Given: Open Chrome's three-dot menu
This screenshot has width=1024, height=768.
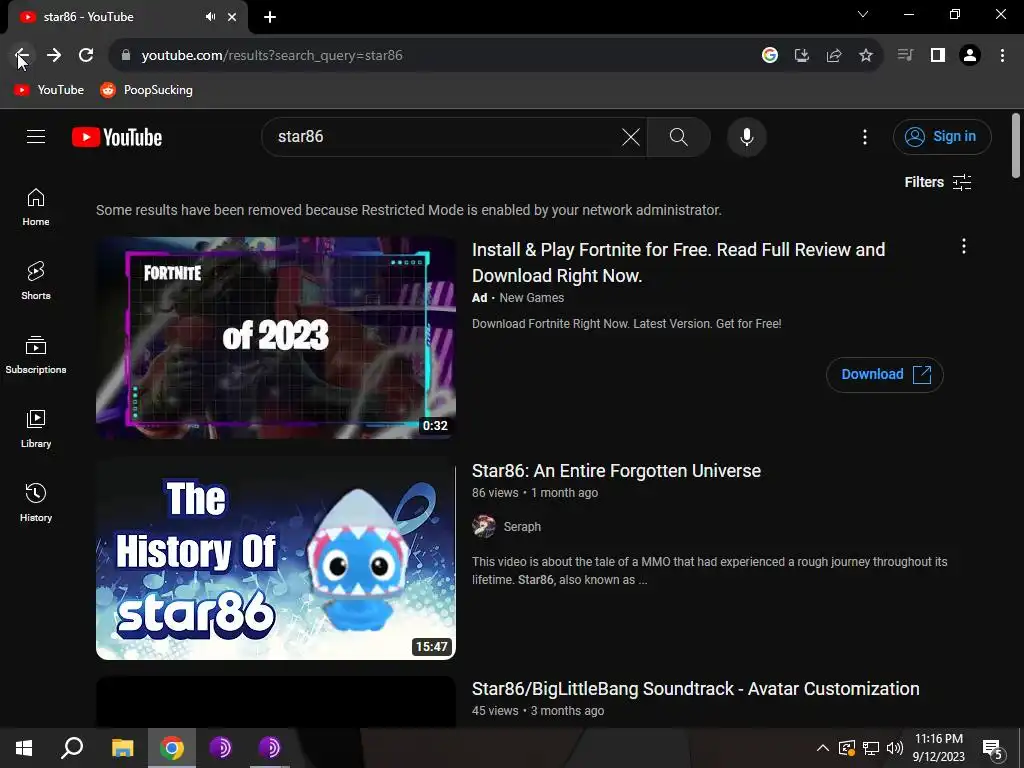Looking at the screenshot, I should [1002, 56].
